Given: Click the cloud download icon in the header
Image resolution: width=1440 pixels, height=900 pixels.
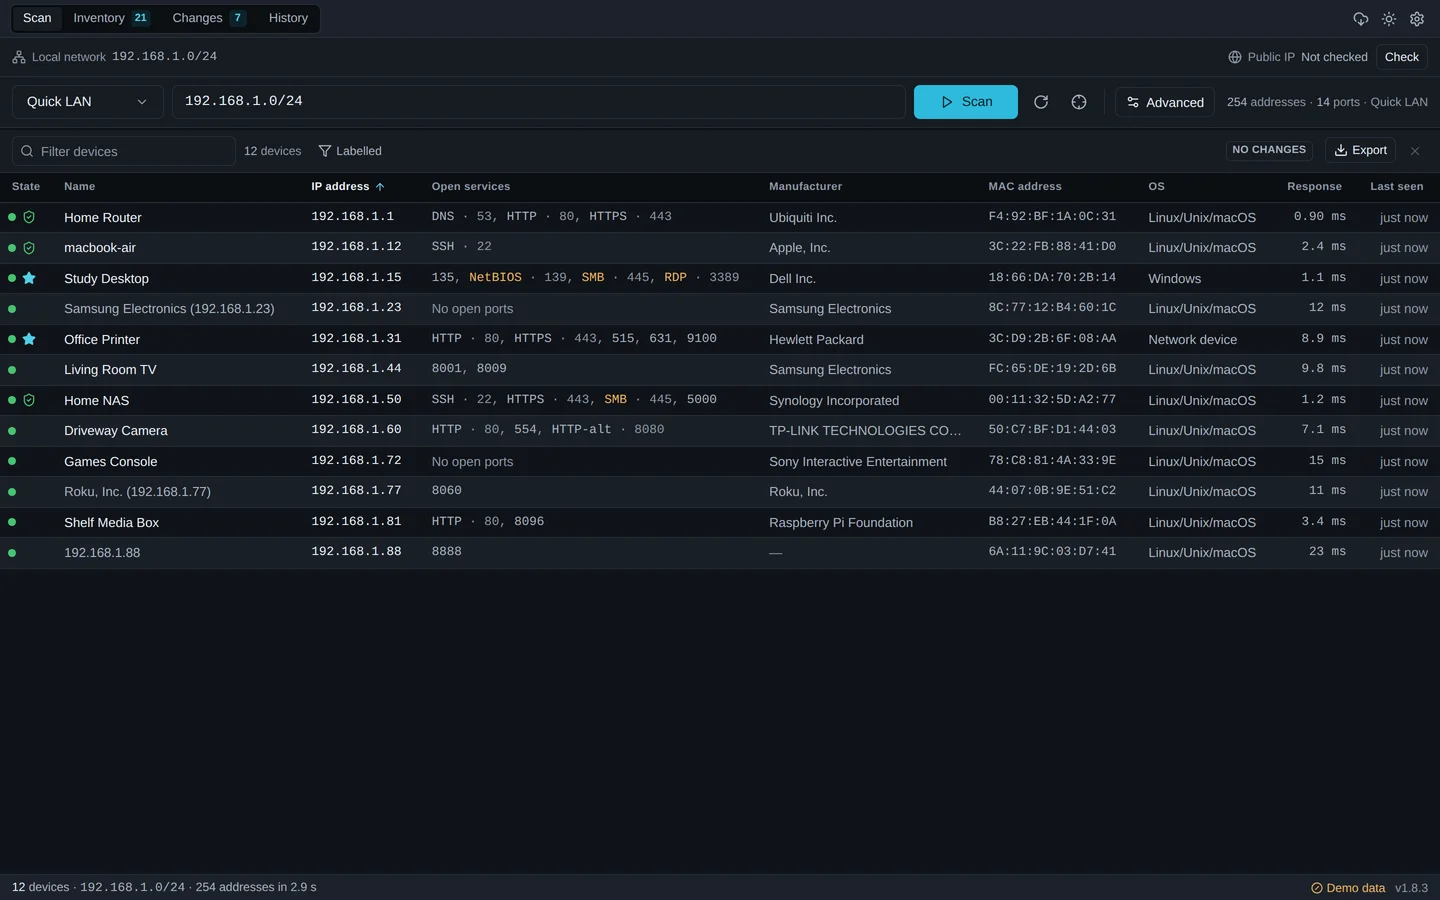Looking at the screenshot, I should tap(1361, 19).
